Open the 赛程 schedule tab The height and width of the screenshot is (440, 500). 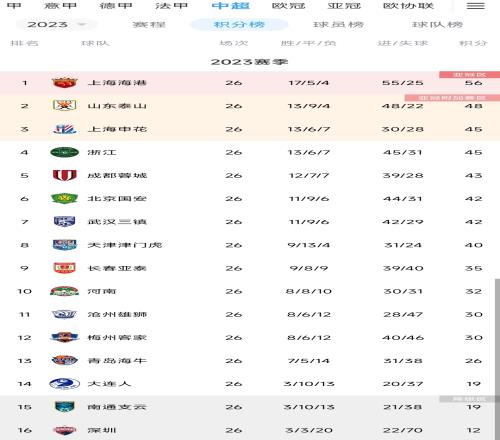[149, 25]
